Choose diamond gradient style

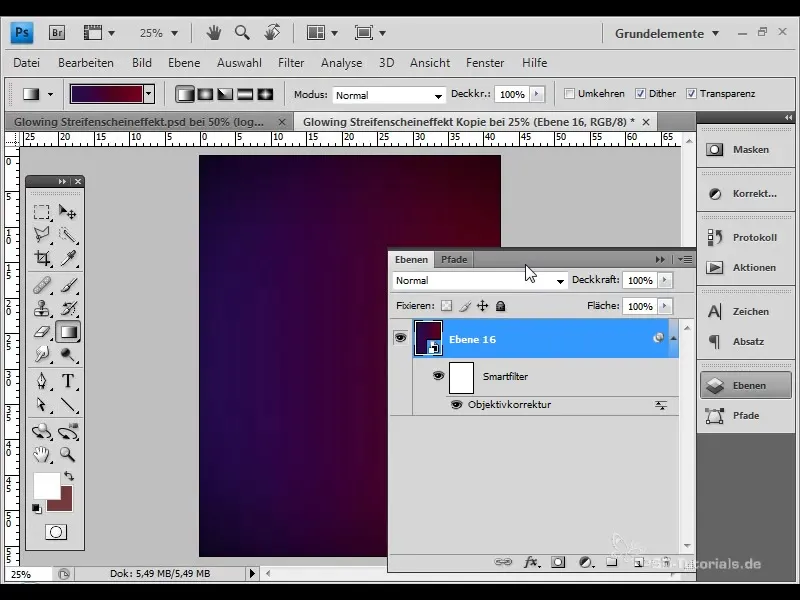point(265,94)
